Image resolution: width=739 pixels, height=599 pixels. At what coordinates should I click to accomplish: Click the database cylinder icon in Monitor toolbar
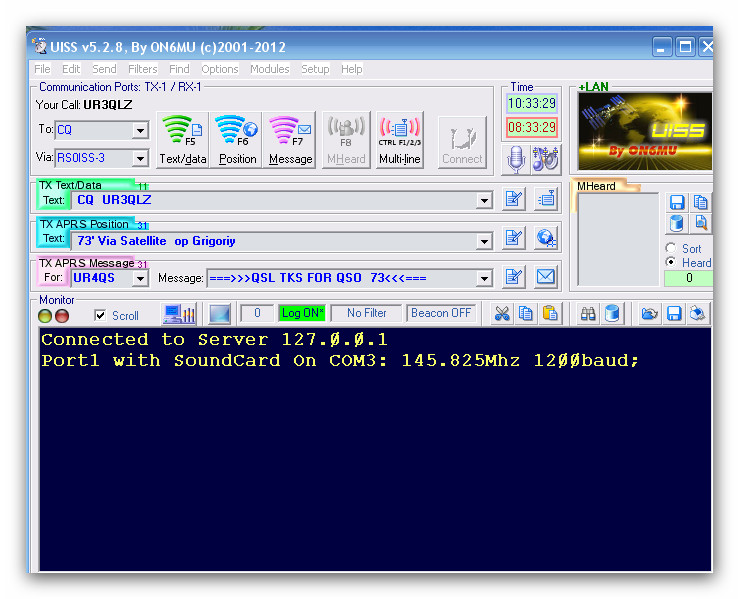[x=612, y=314]
